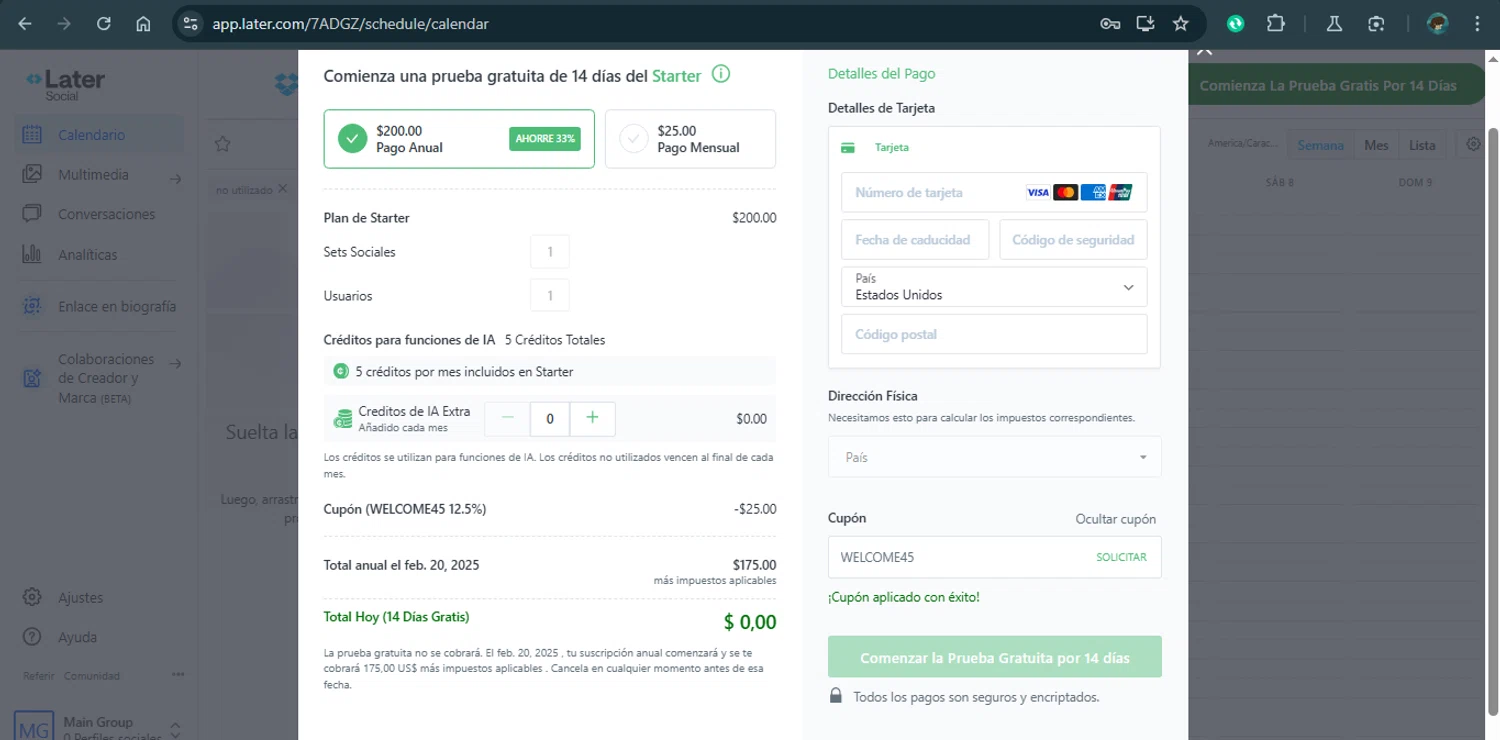The image size is (1500, 740).
Task: Close the payment dialog with the X
Action: tap(1204, 50)
